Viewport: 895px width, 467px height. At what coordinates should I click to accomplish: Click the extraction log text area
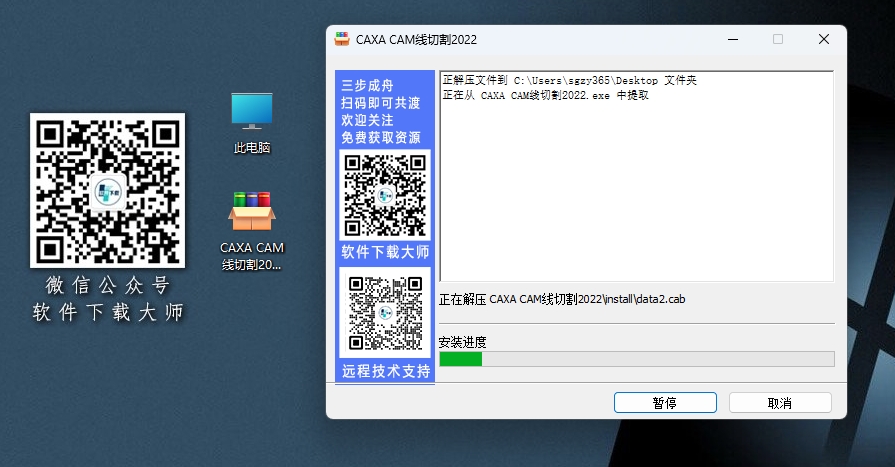point(636,176)
